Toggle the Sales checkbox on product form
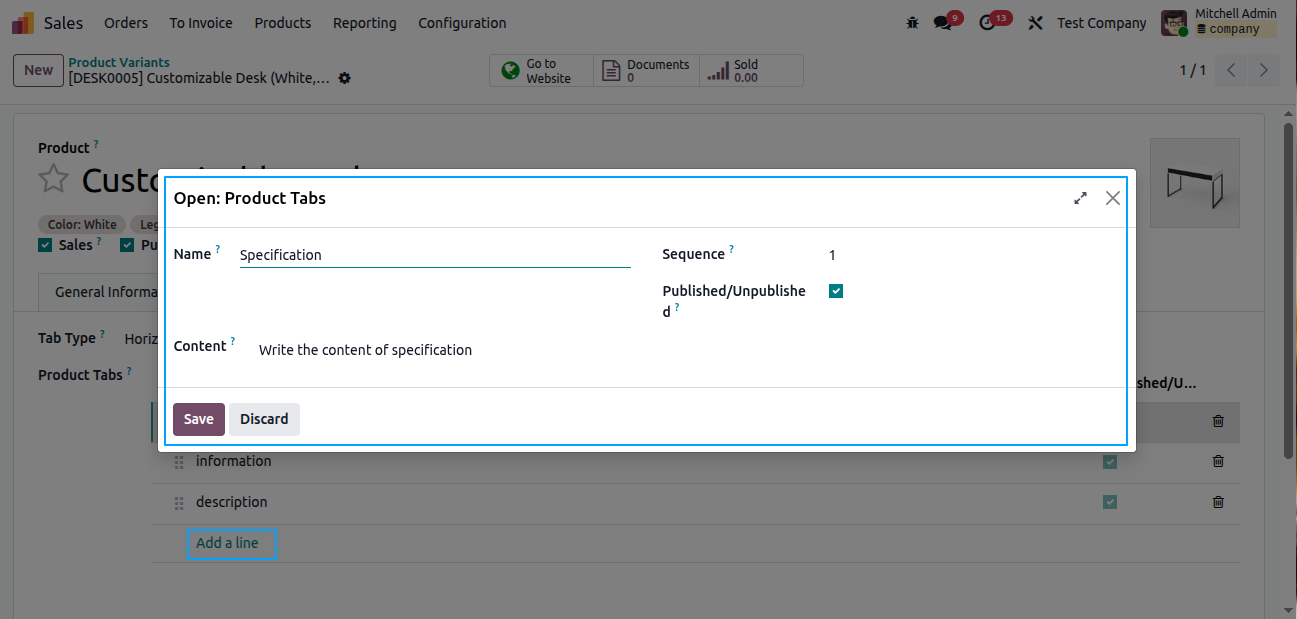Image resolution: width=1297 pixels, height=619 pixels. tap(45, 245)
